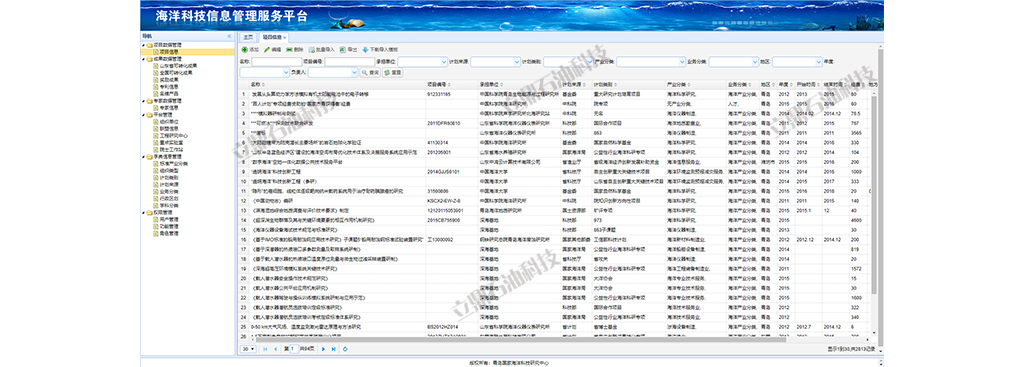Go to the first page of results

click(265, 349)
